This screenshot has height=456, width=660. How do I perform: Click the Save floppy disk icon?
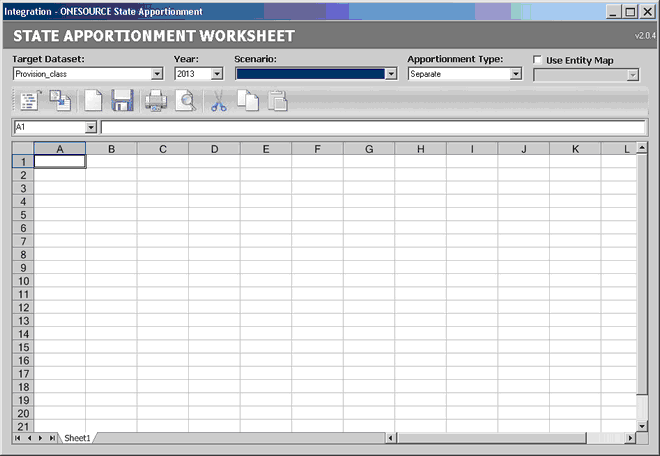[x=122, y=101]
